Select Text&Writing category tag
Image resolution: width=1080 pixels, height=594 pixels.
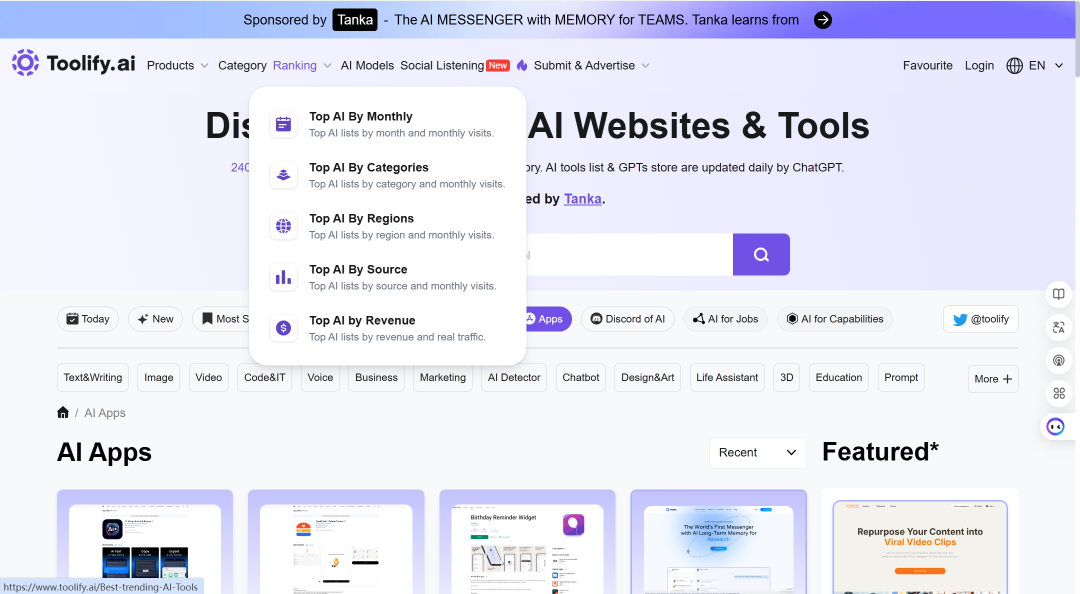[x=93, y=378]
